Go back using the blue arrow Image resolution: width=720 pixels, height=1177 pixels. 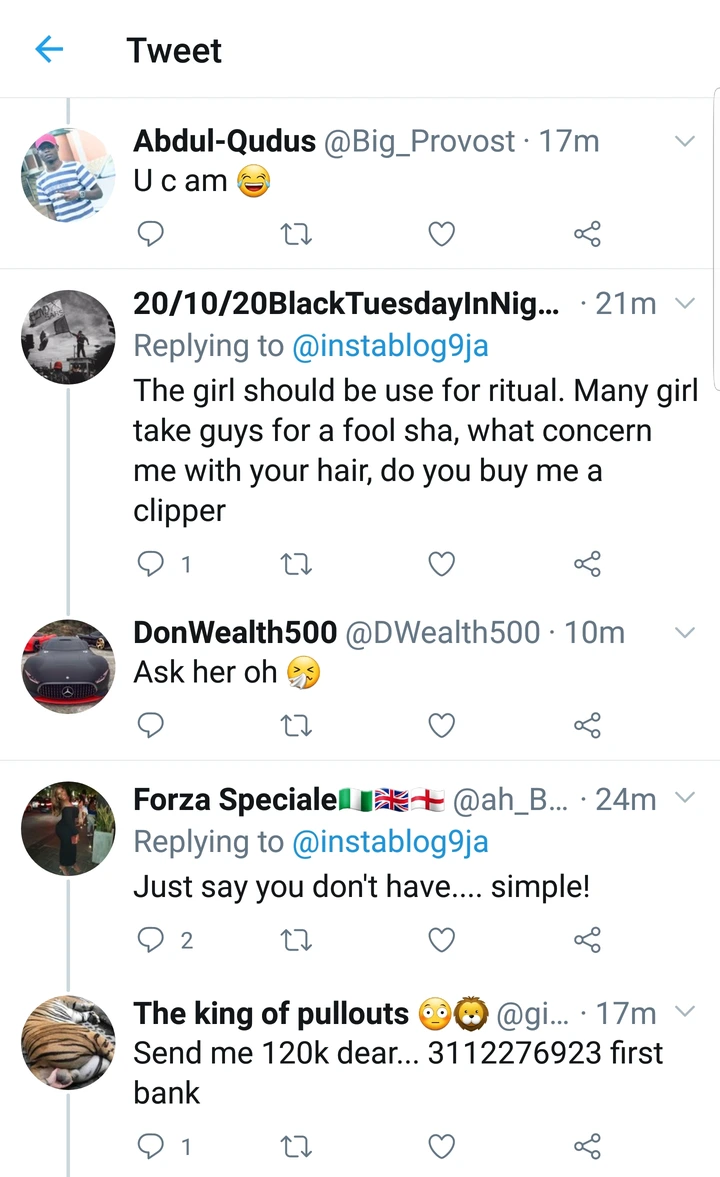click(49, 50)
